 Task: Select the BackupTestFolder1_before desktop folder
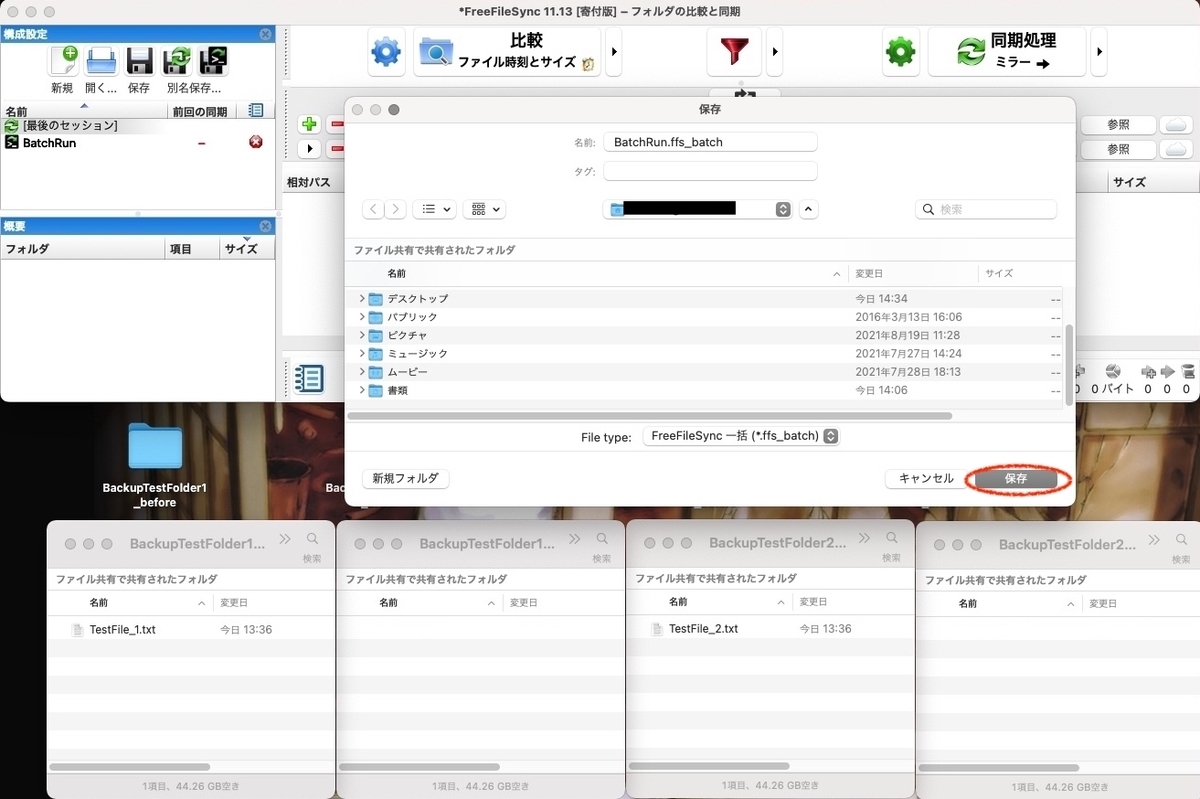pos(155,465)
